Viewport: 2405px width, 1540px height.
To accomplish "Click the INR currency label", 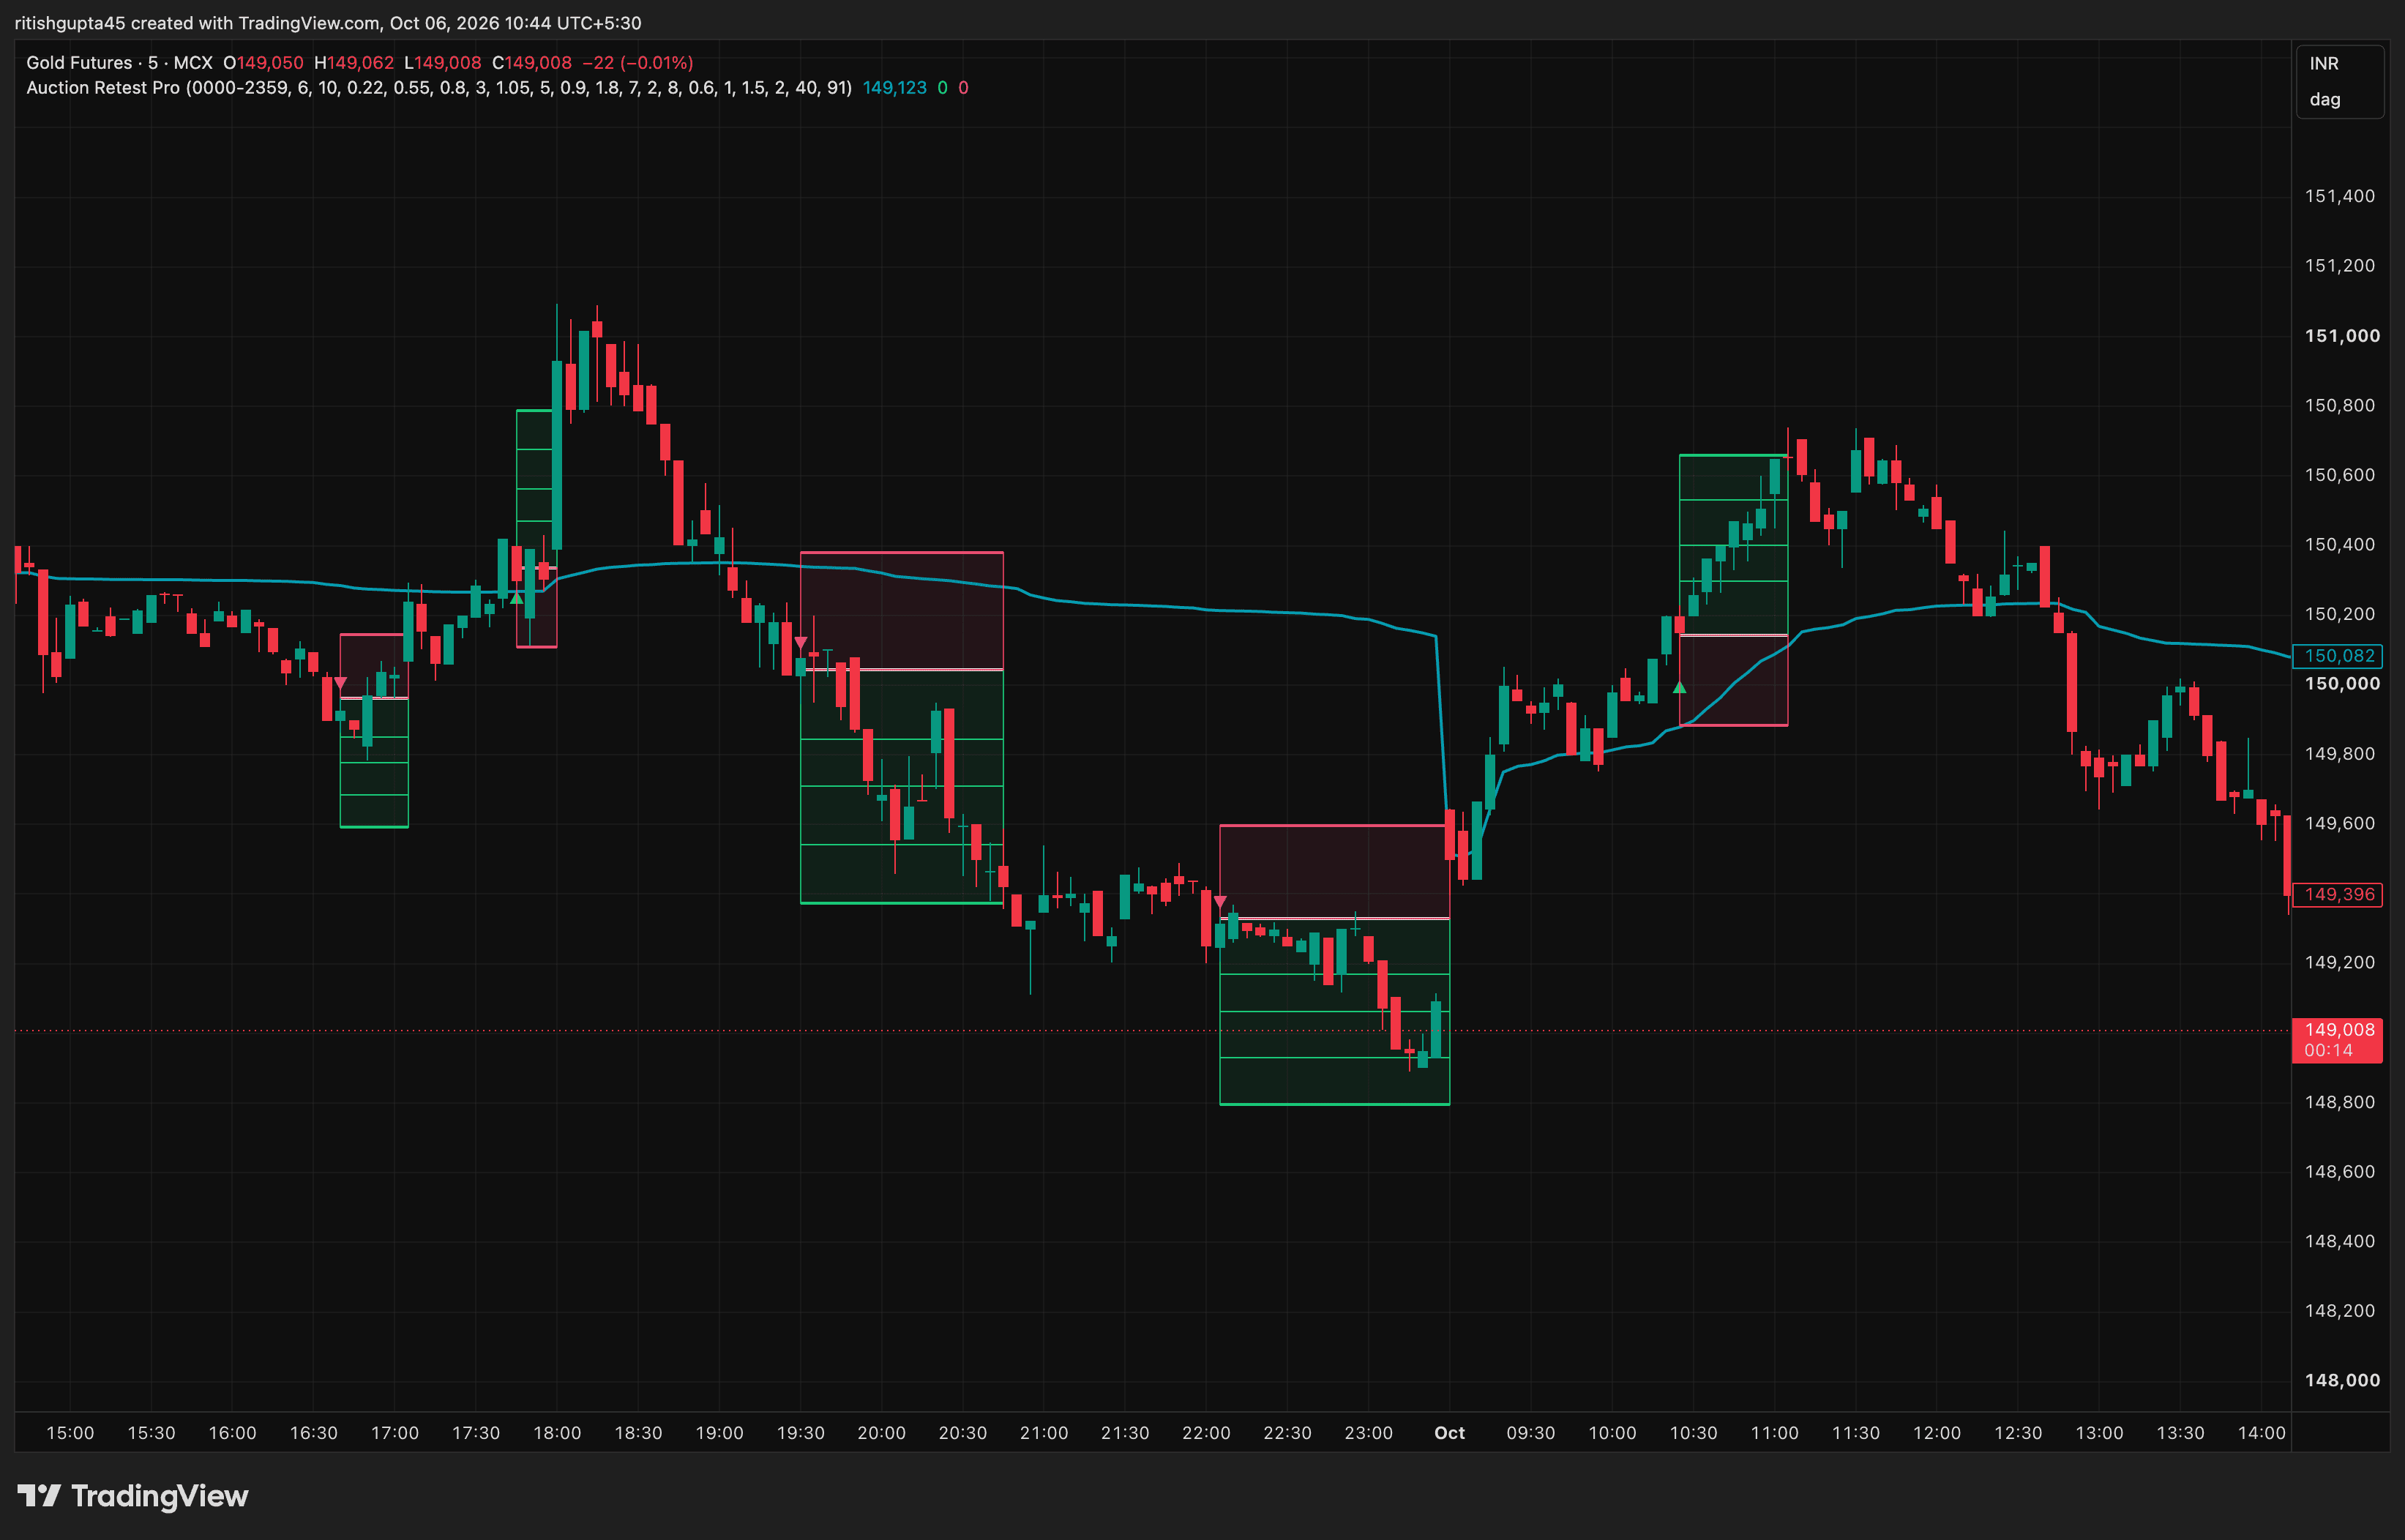I will tap(2323, 63).
